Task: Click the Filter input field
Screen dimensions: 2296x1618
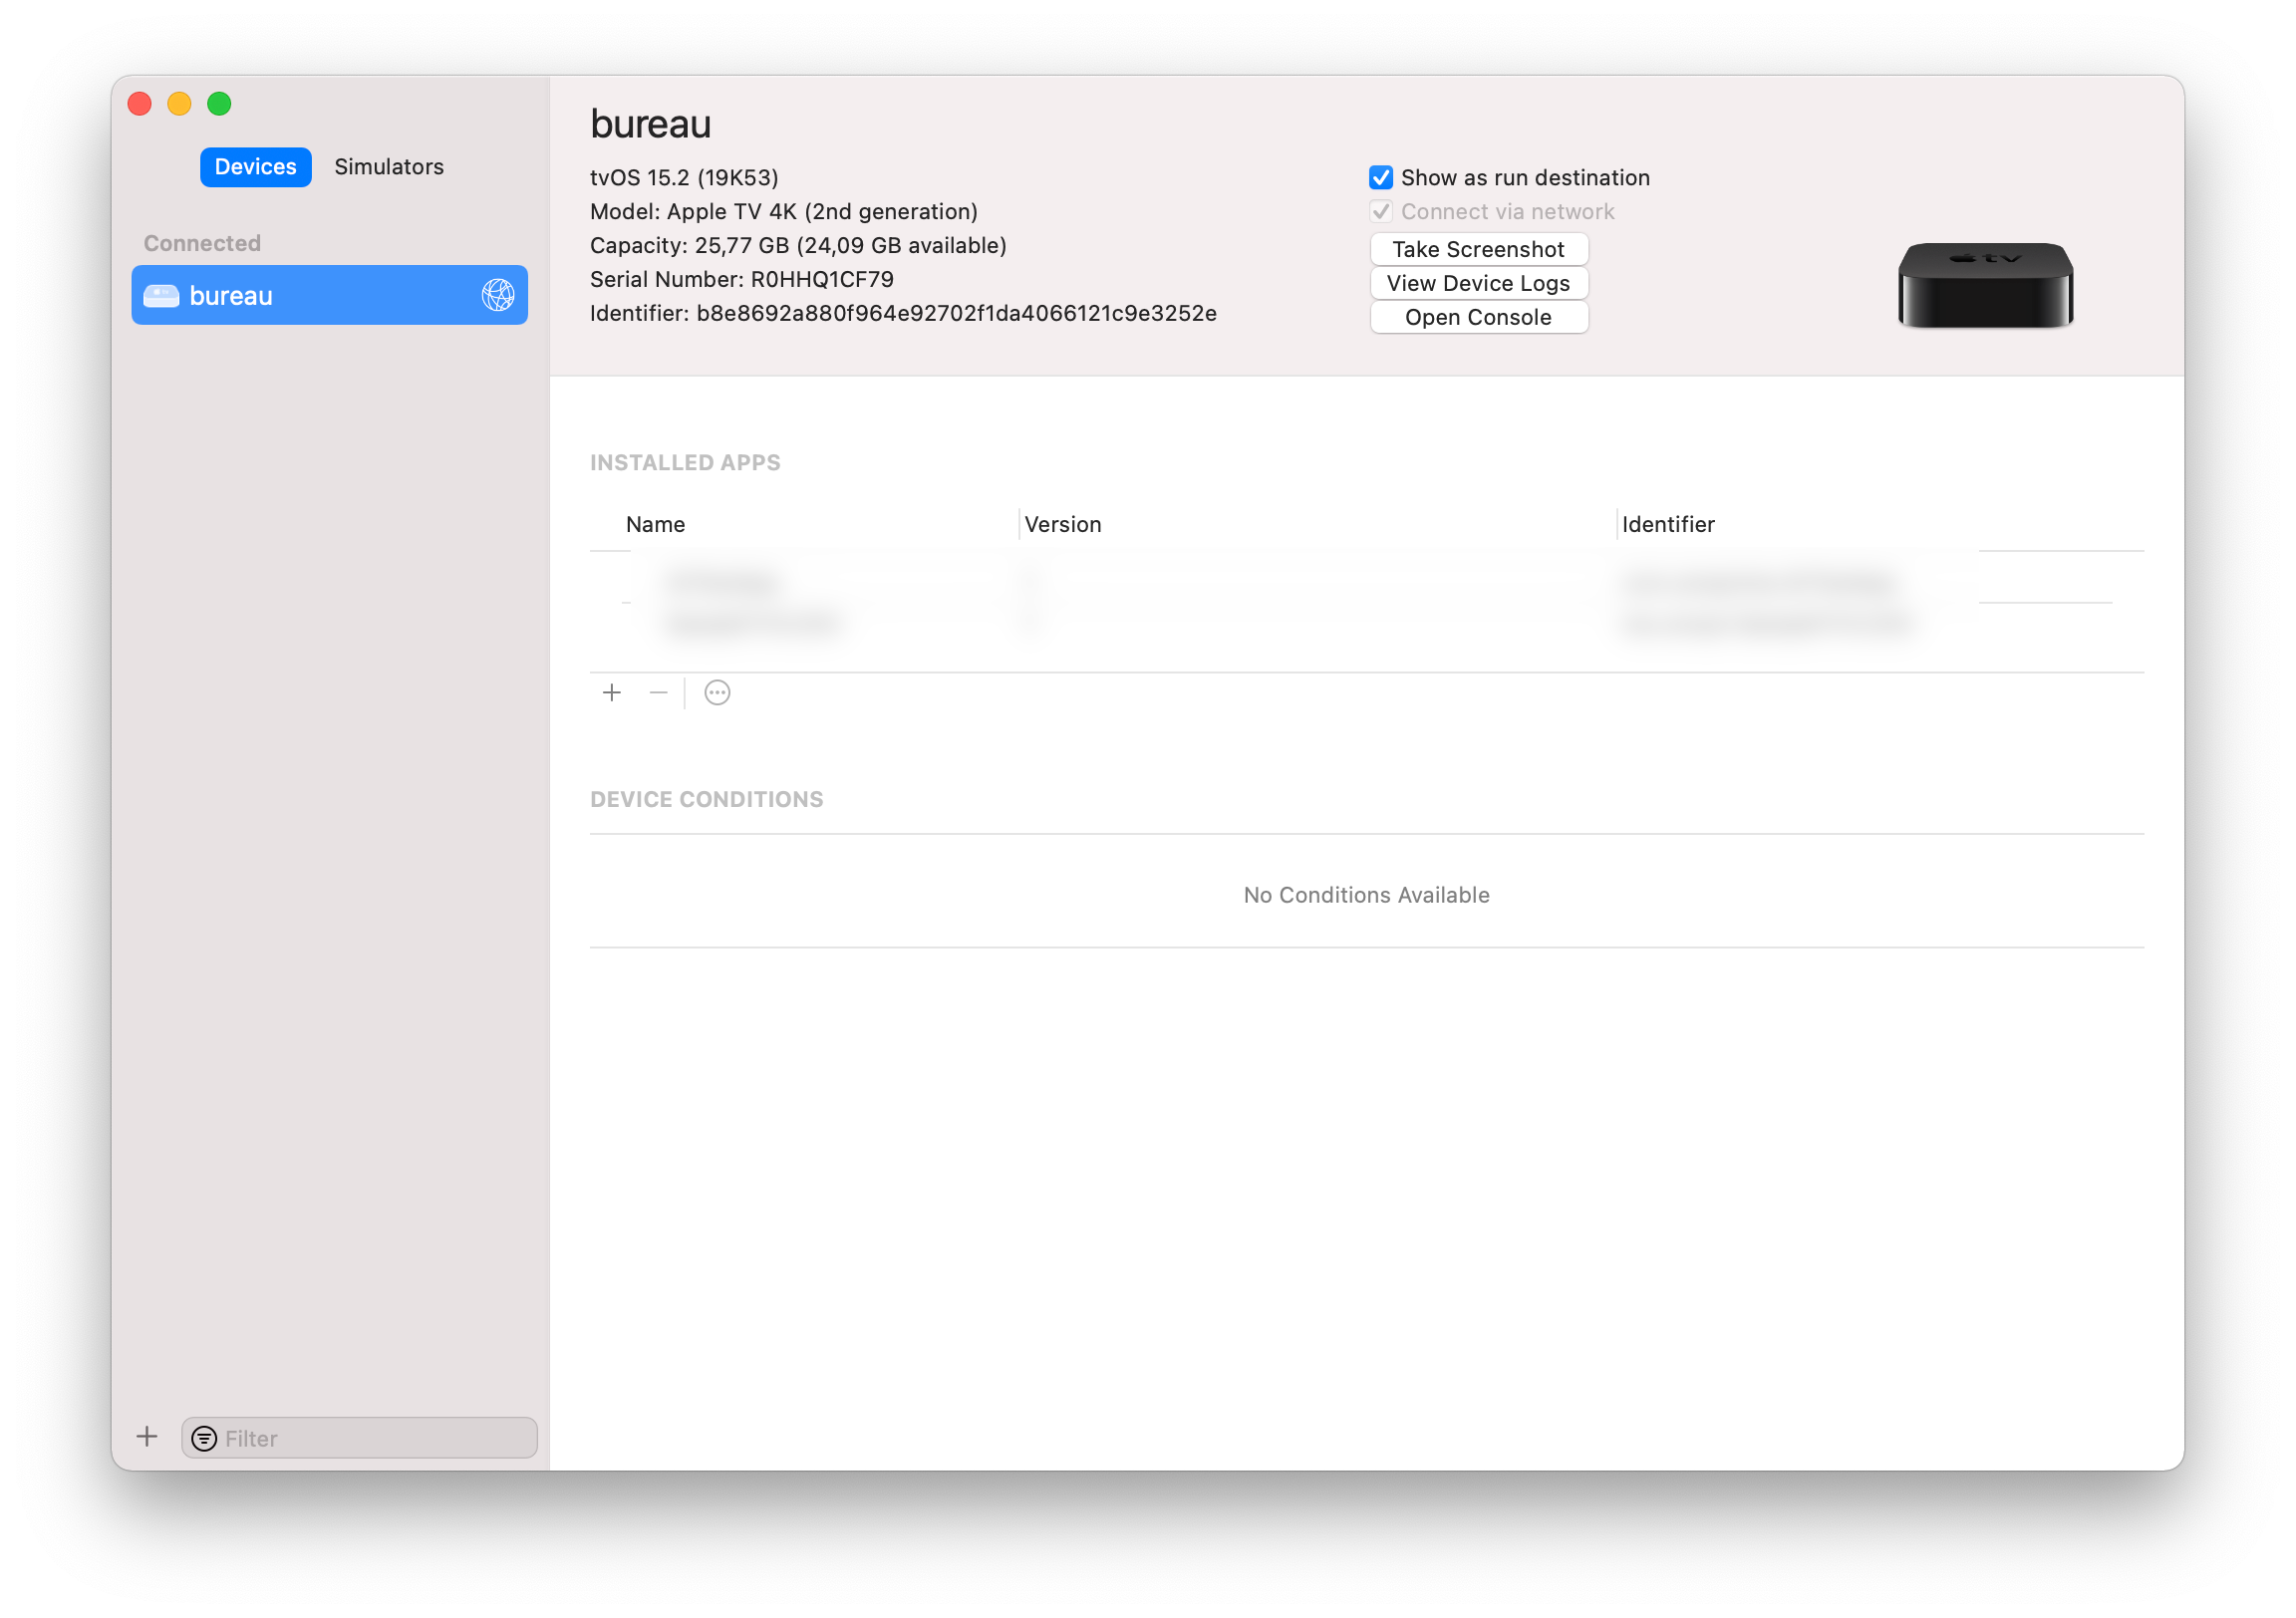Action: tap(359, 1438)
